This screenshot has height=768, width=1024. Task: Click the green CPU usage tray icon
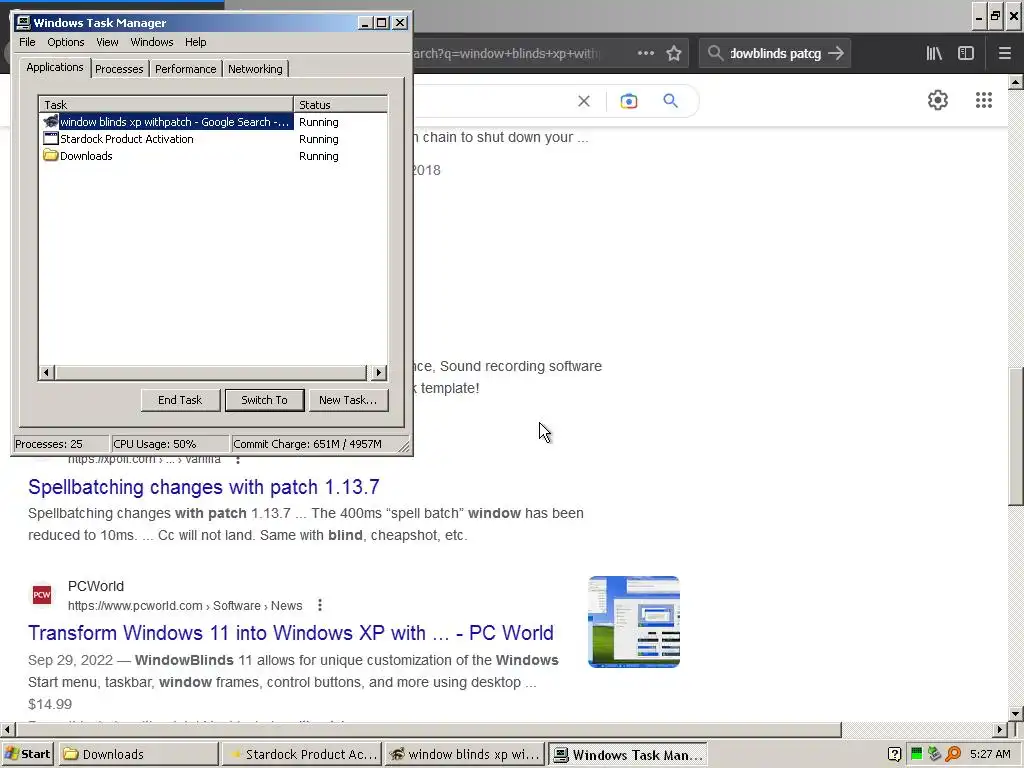click(x=916, y=754)
